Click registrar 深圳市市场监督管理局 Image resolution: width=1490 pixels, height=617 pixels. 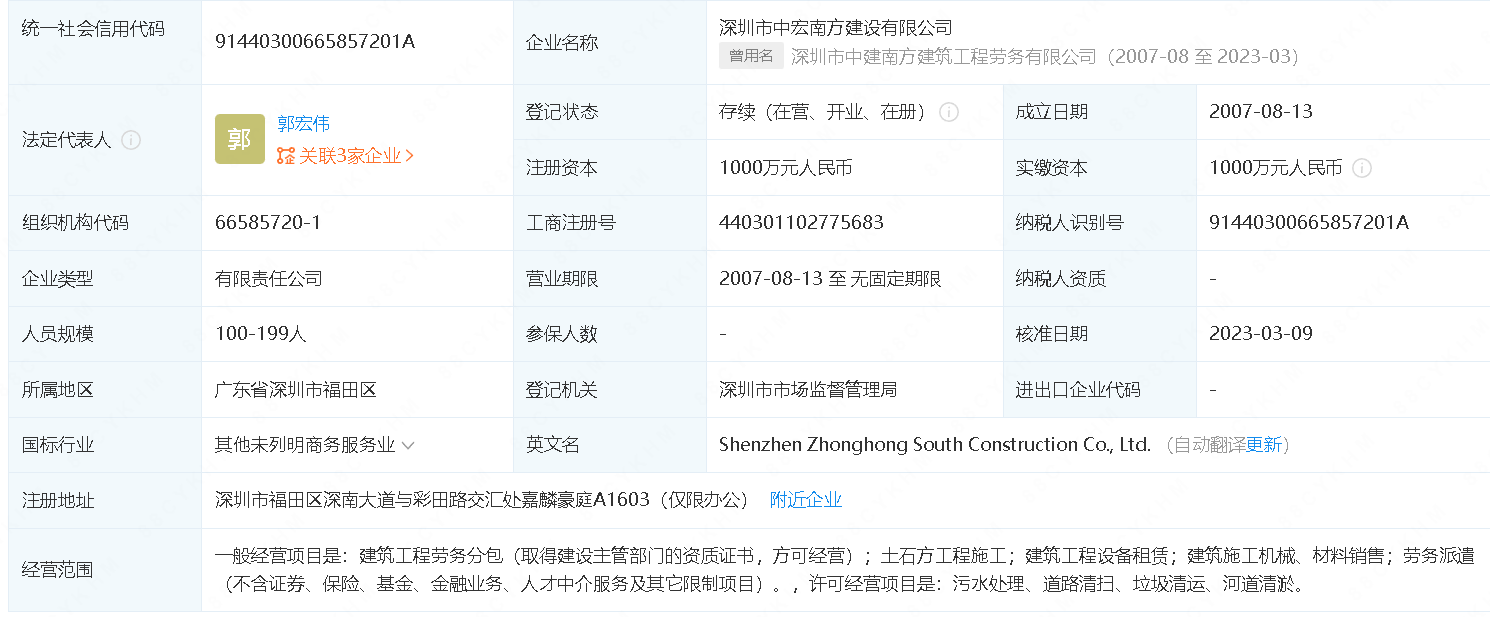coord(808,390)
